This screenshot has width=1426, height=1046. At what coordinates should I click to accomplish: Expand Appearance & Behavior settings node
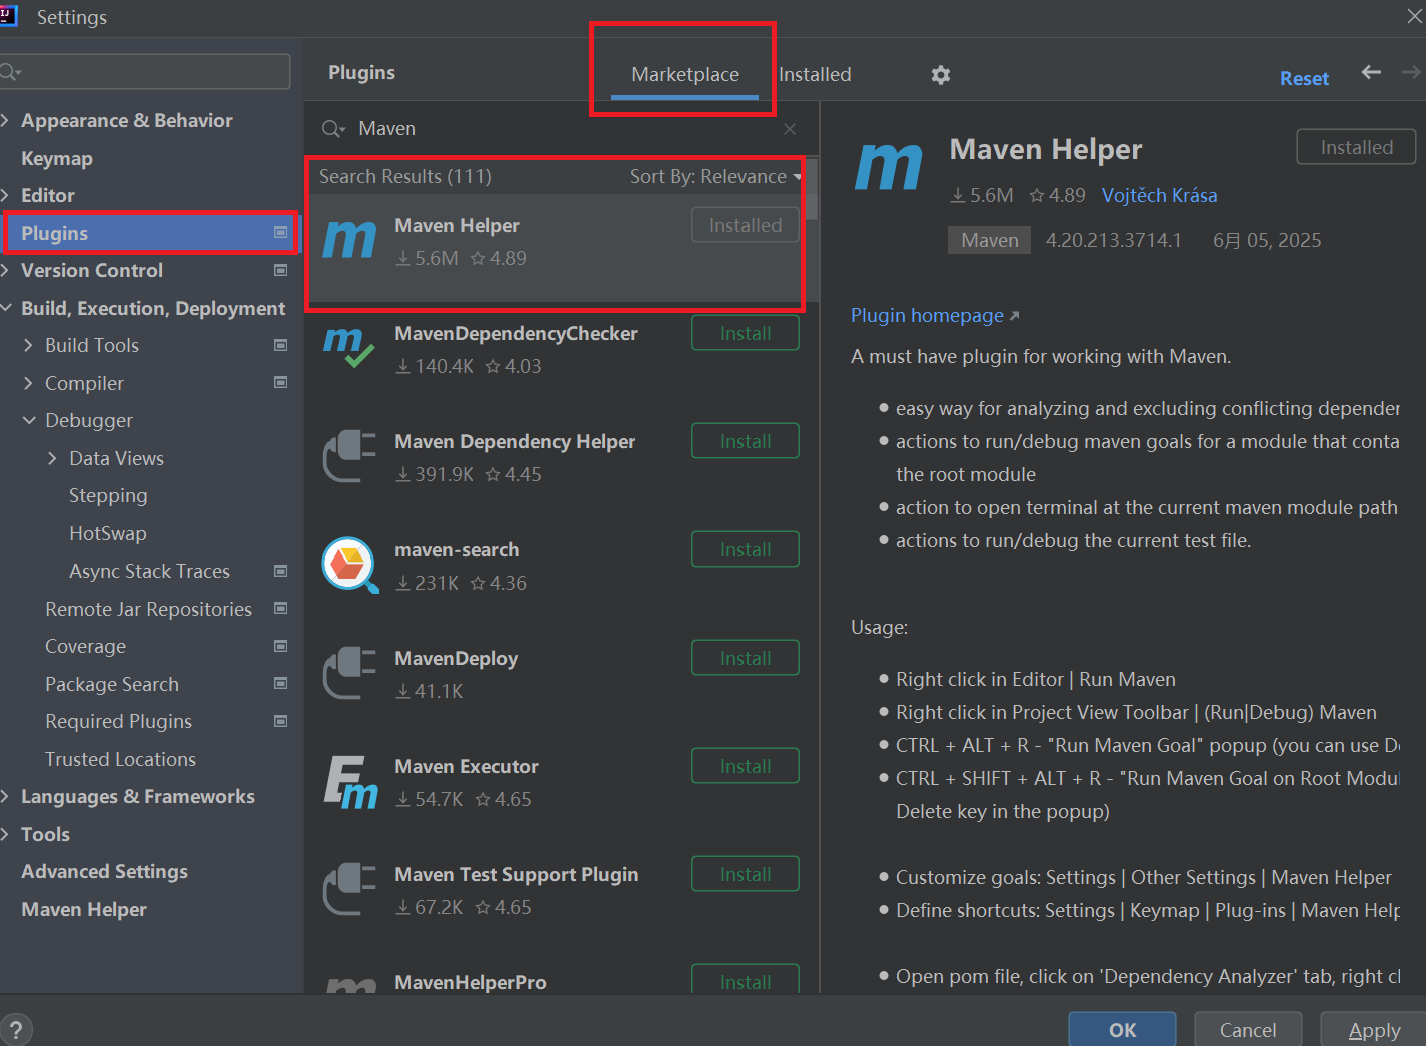[5, 120]
